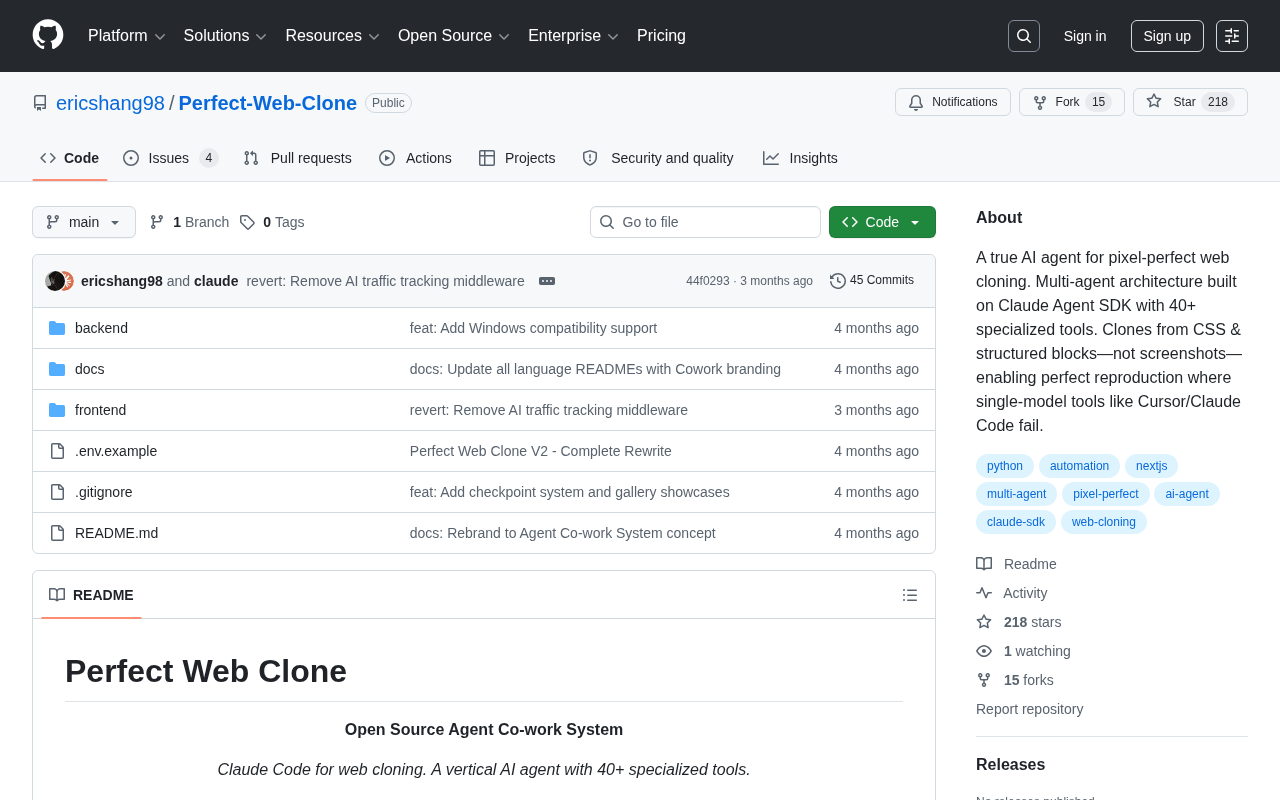The height and width of the screenshot is (800, 1280).
Task: Open the appearance settings icon beside Sign up
Action: 1232,36
